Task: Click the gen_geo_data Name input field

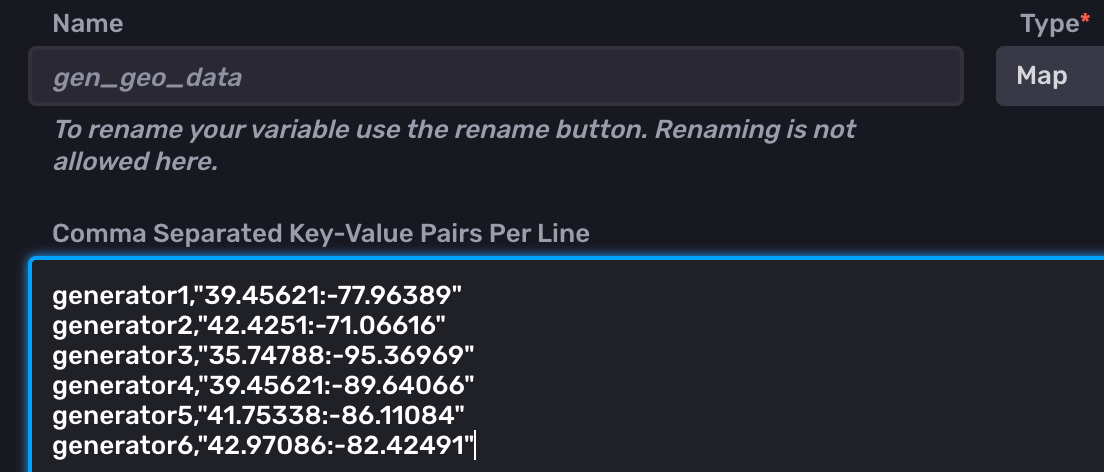Action: point(495,76)
